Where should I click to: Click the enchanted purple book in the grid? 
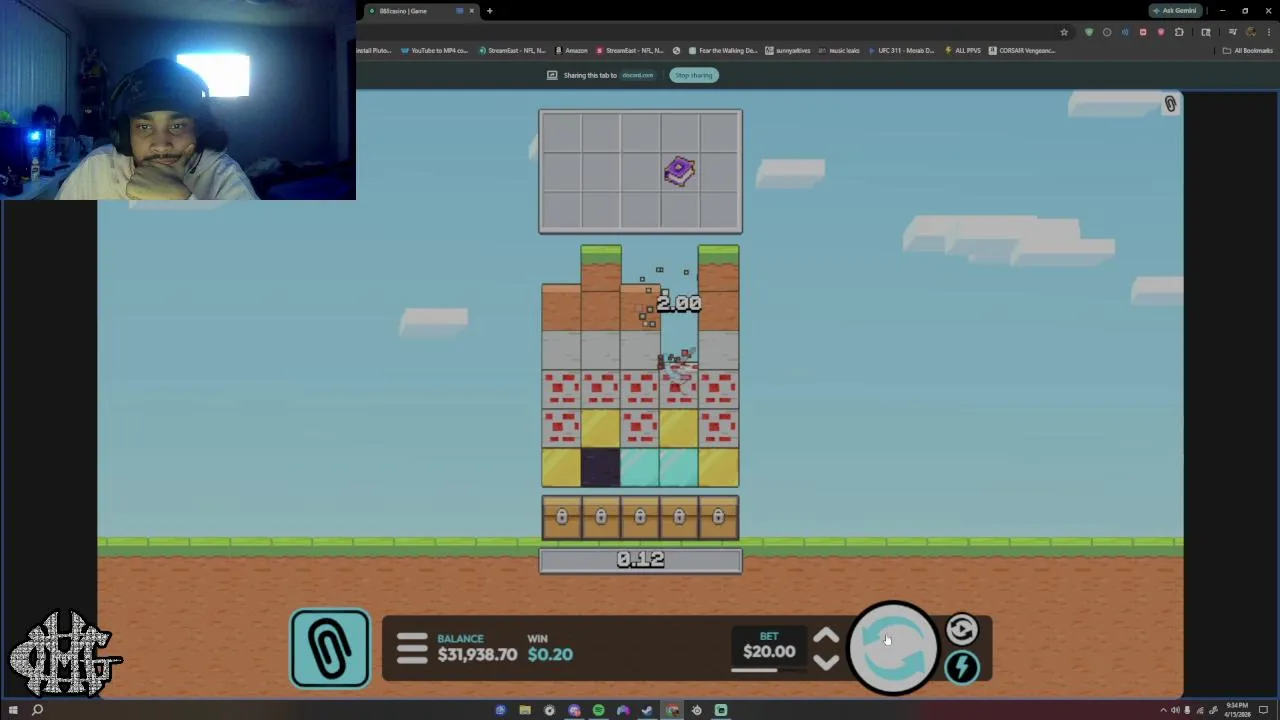(x=679, y=172)
